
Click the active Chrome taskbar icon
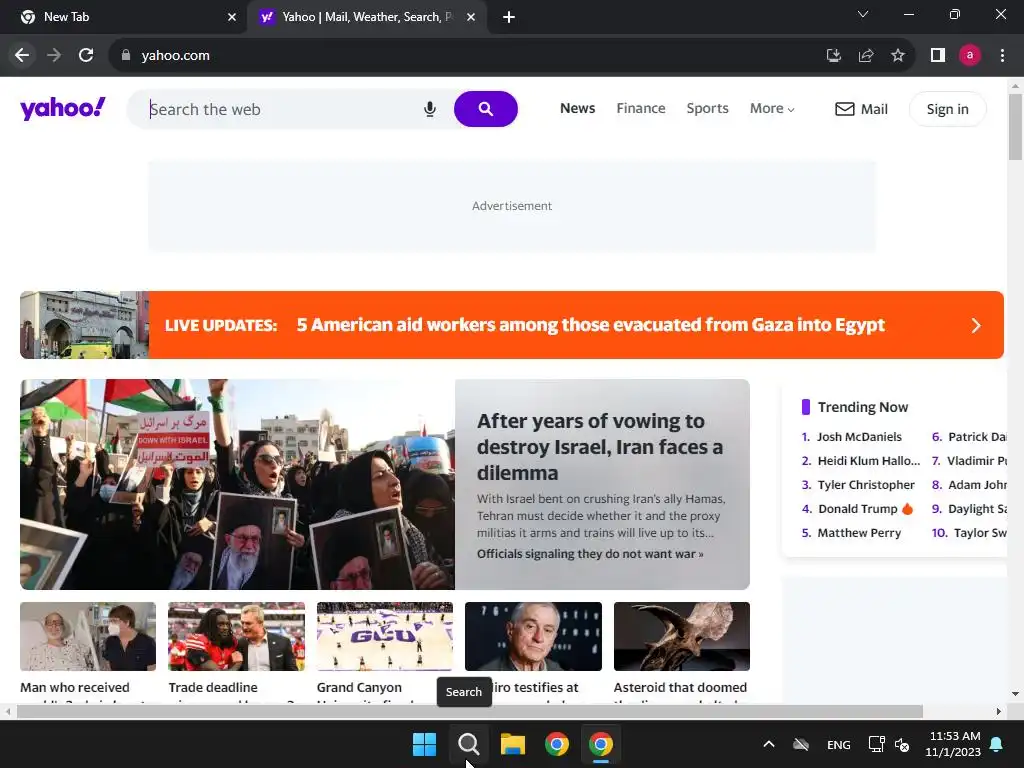point(601,744)
